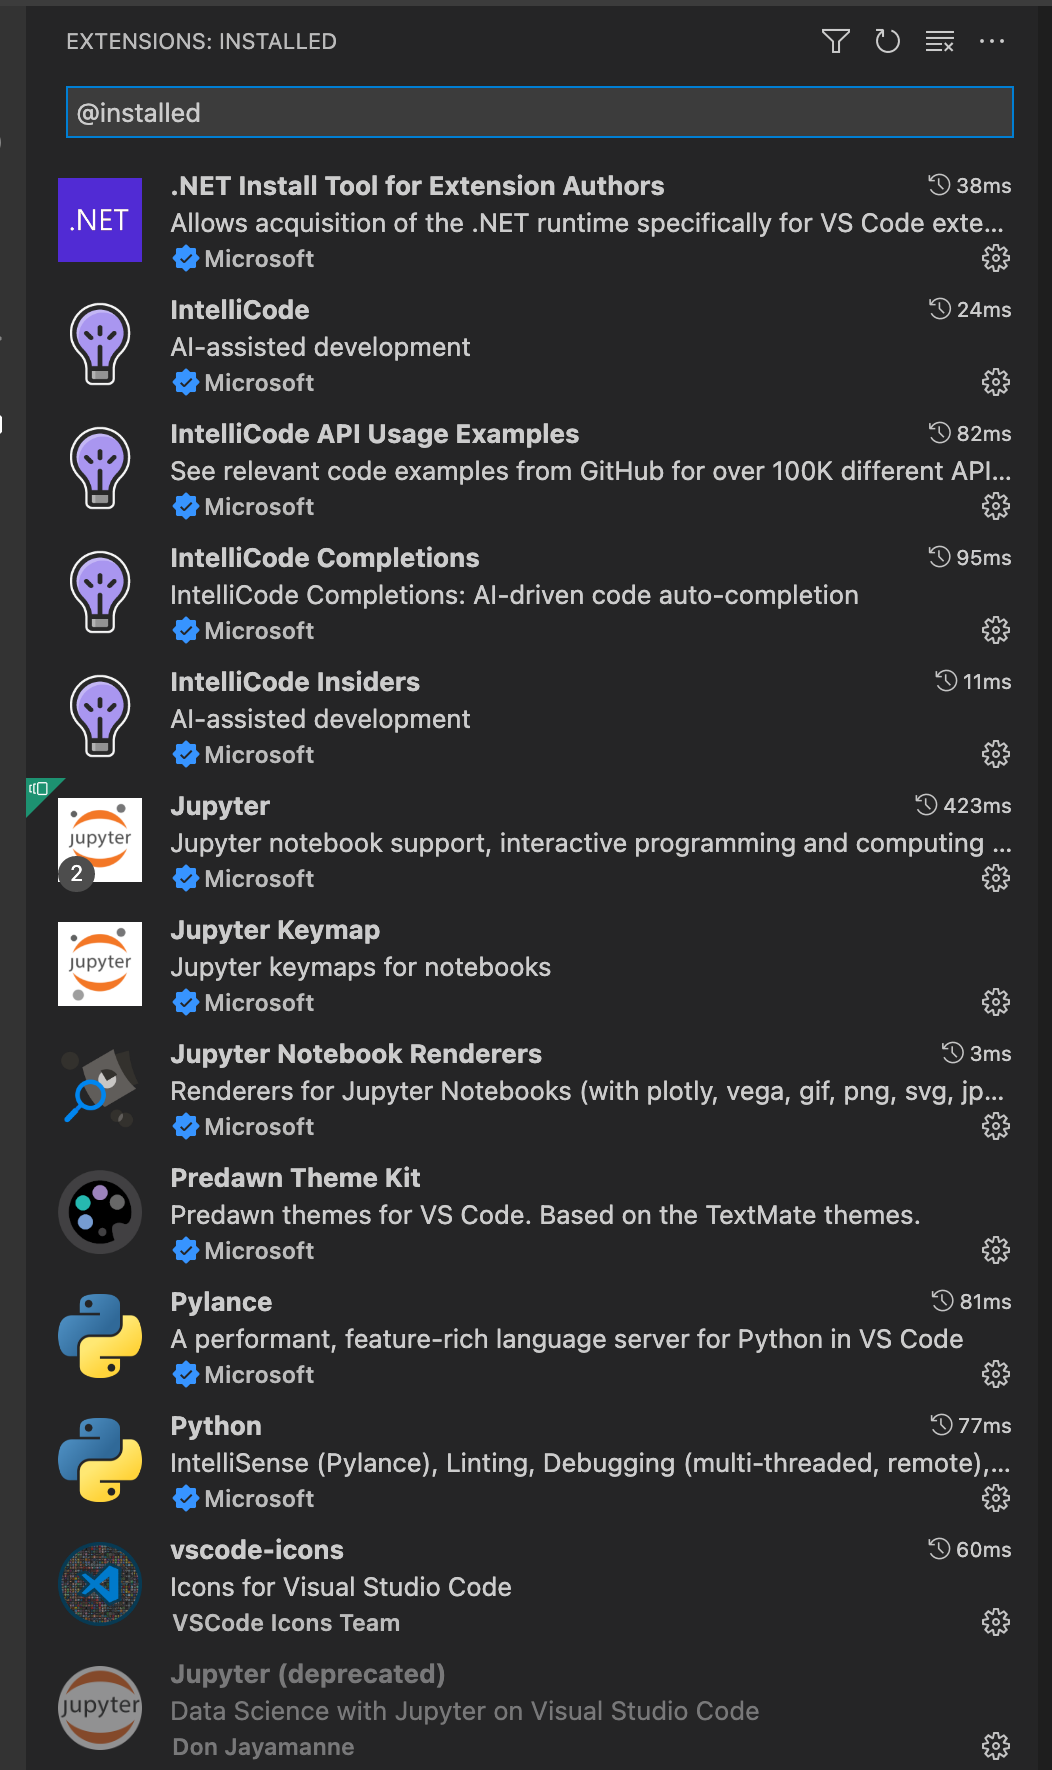Open the Jupyter Notebook Renderers extension

(357, 1053)
